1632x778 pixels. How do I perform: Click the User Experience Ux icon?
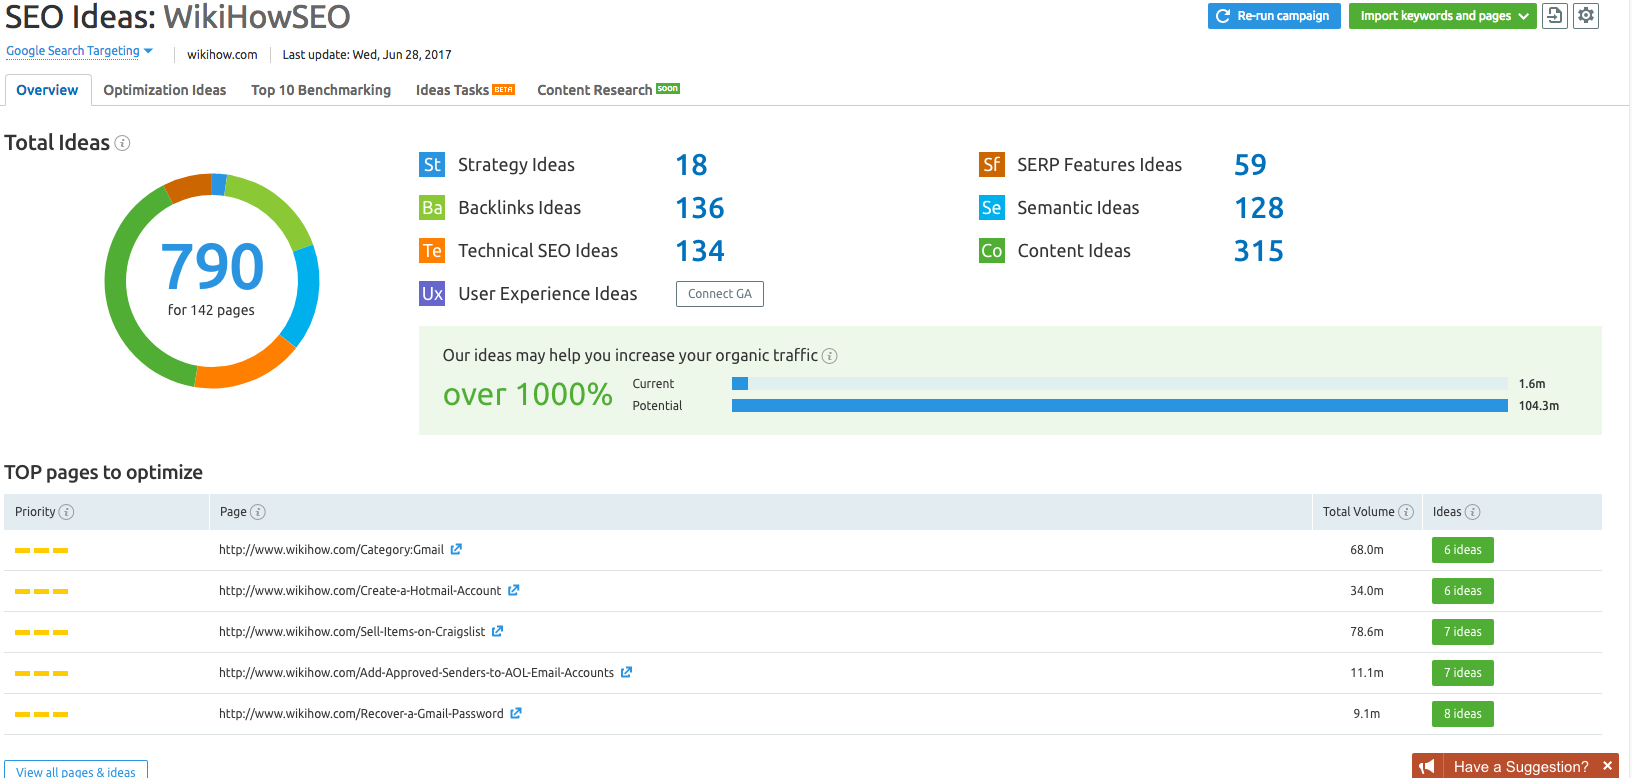[432, 294]
